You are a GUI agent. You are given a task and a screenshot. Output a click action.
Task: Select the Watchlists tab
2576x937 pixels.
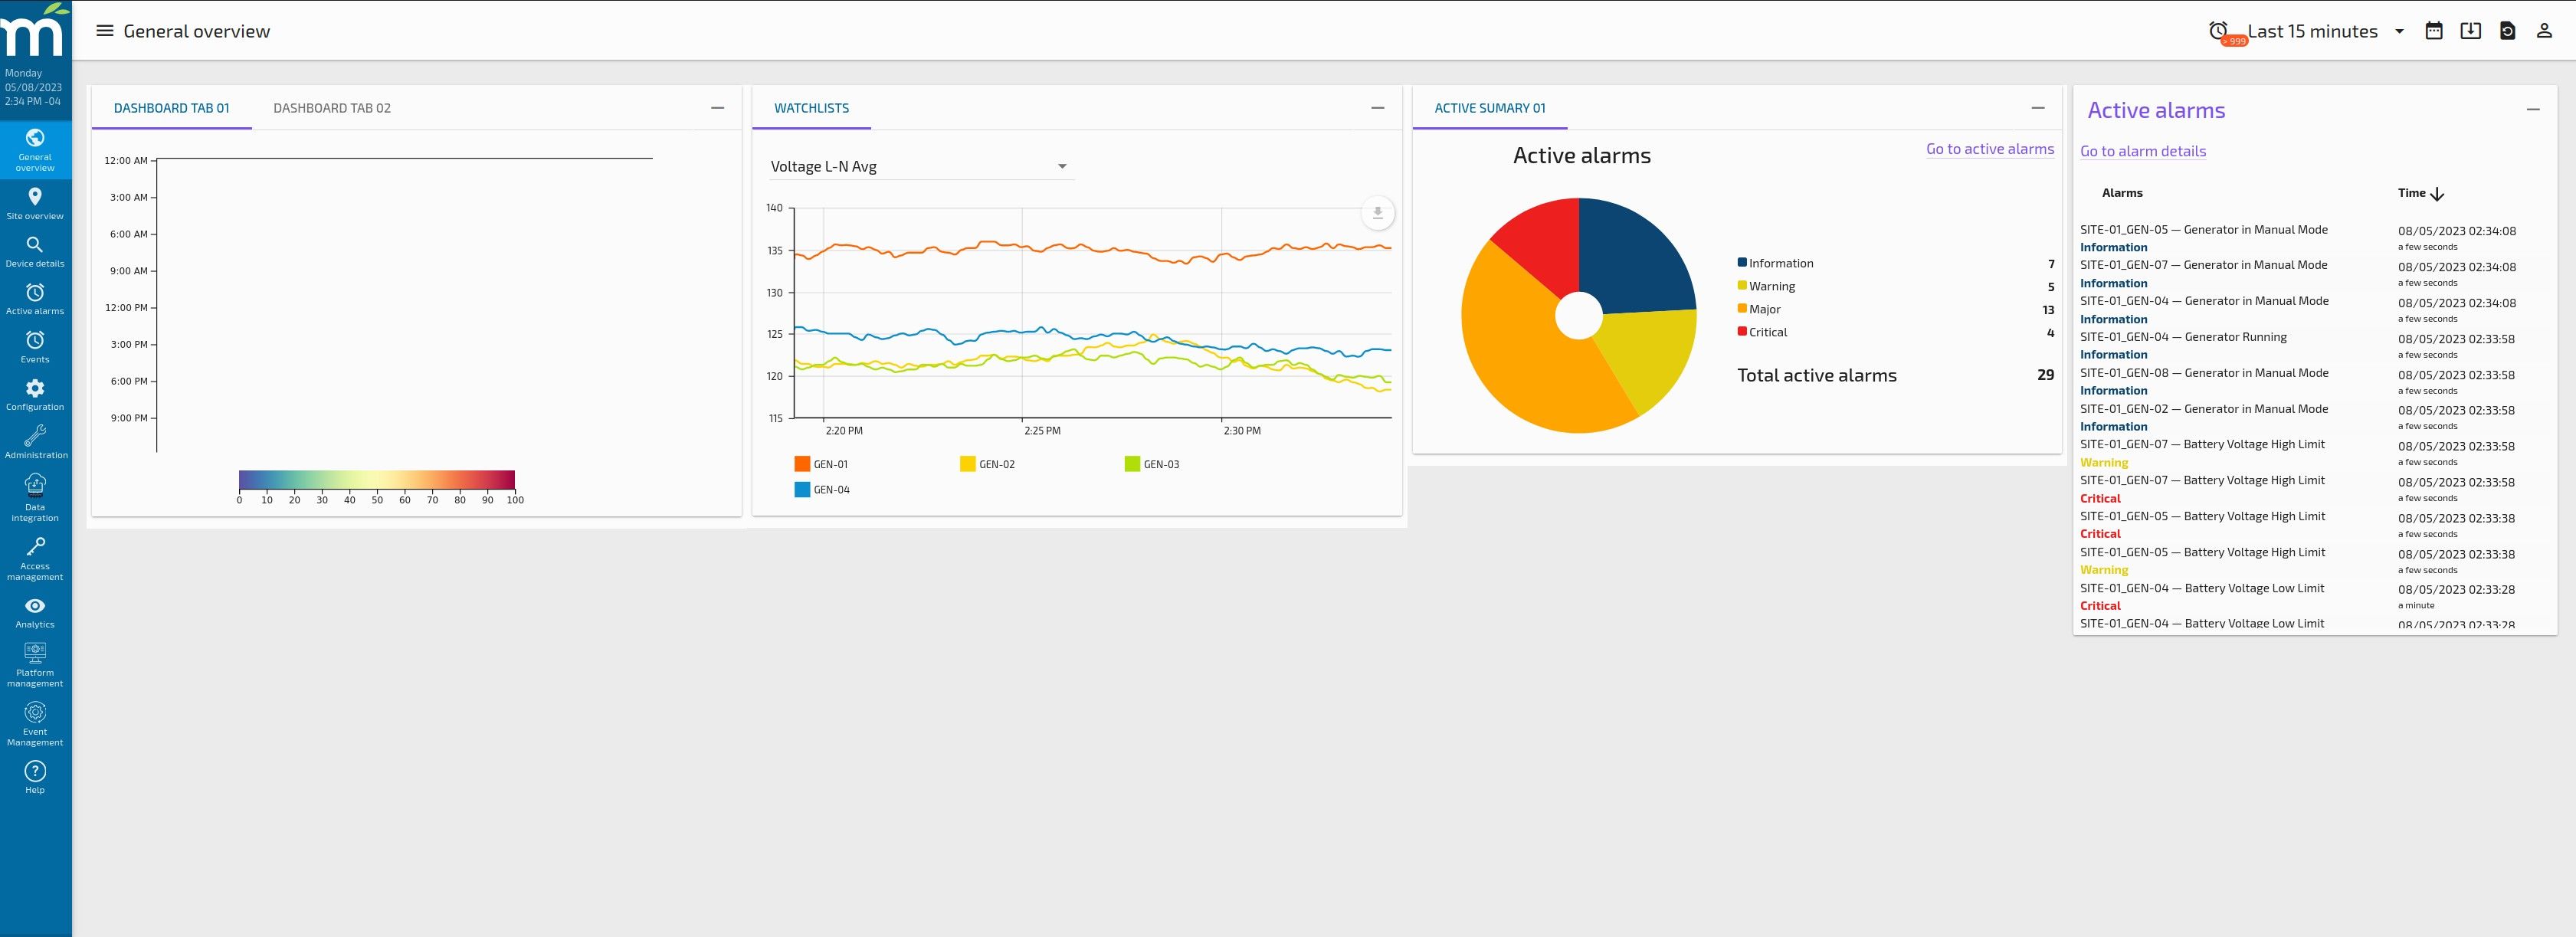point(811,108)
